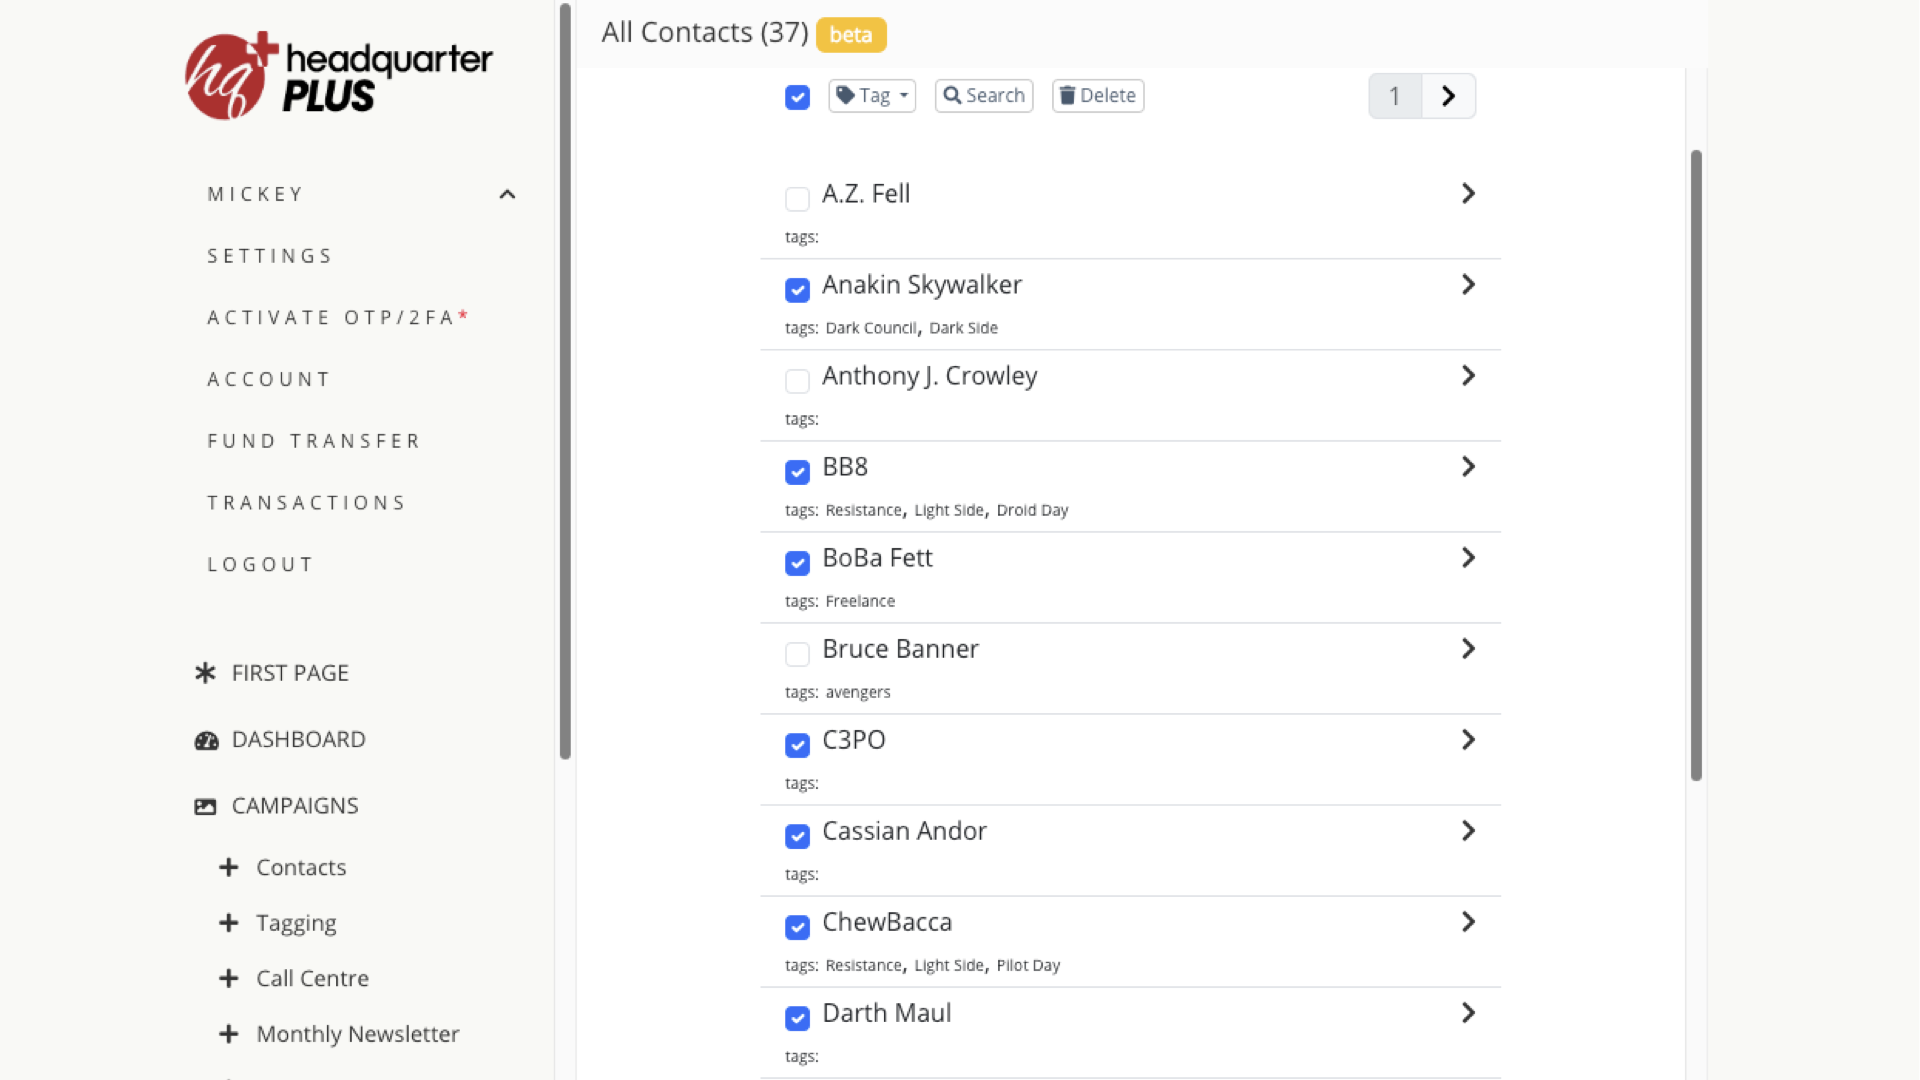The width and height of the screenshot is (1920, 1080).
Task: Open the Fund Transfer menu item
Action: (x=314, y=441)
